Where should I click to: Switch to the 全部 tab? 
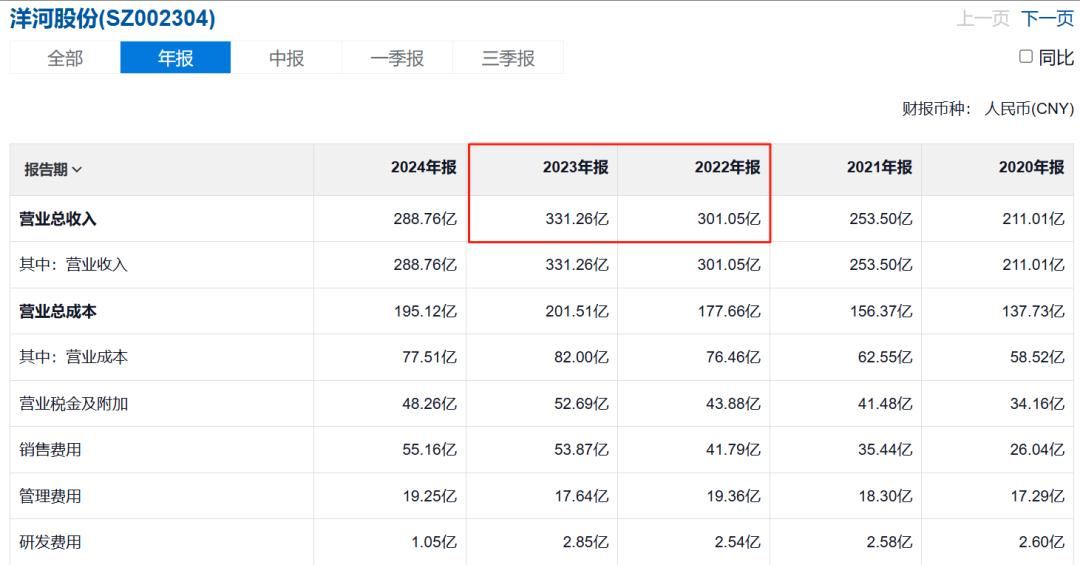pos(65,58)
